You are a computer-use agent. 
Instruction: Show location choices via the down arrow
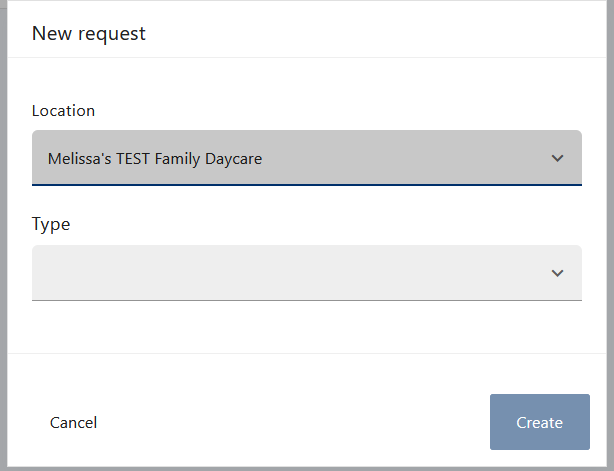[x=557, y=158]
